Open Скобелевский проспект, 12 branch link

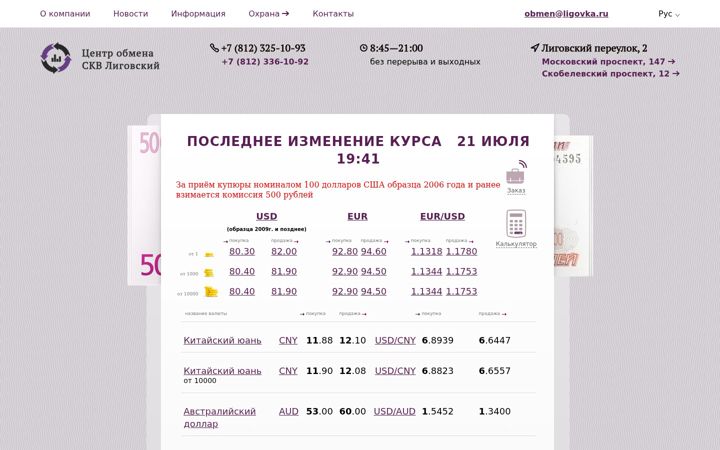tap(611, 73)
